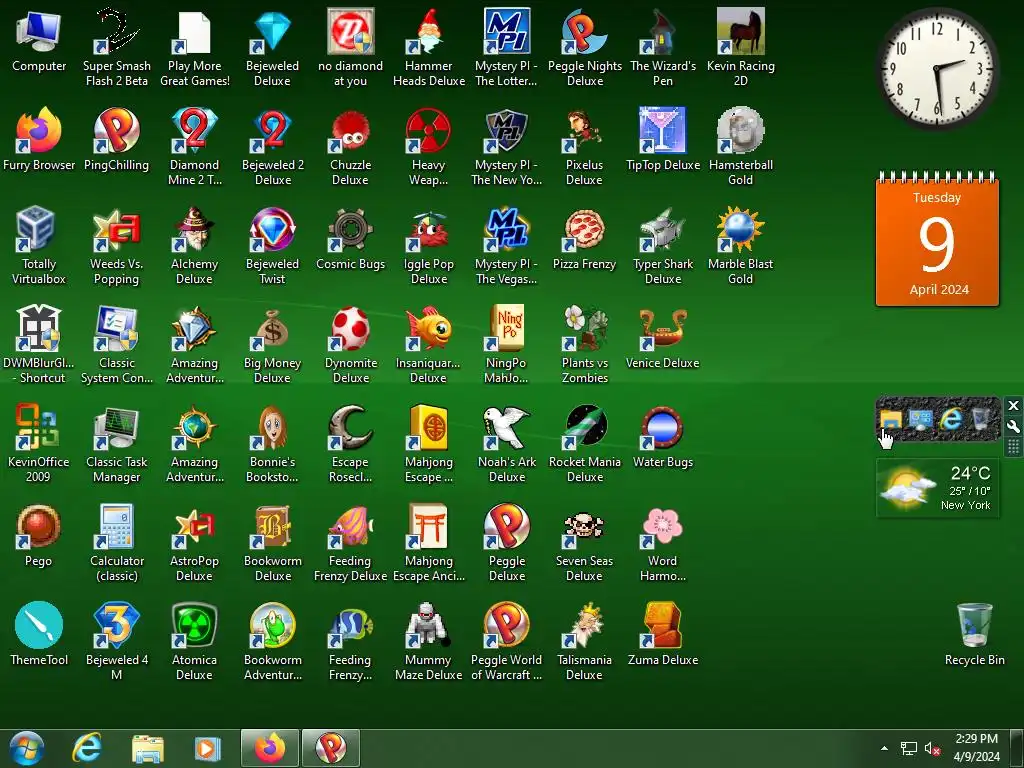The height and width of the screenshot is (768, 1024).
Task: Open The Wizard's Pen shortcut
Action: click(x=663, y=31)
